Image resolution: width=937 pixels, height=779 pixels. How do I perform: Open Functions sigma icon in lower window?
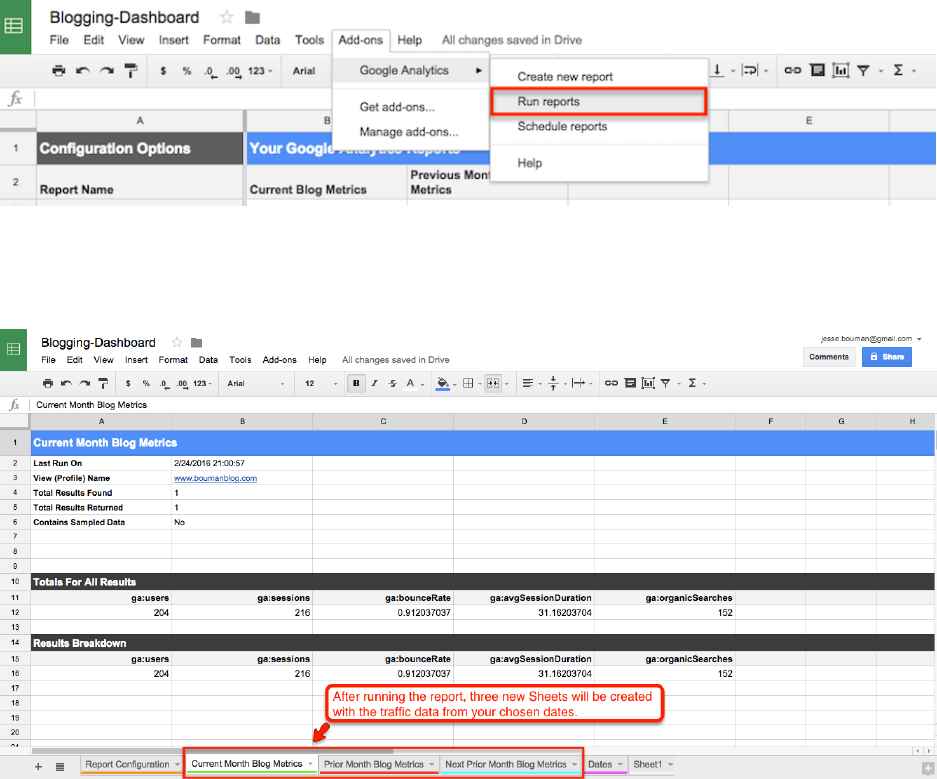[692, 384]
